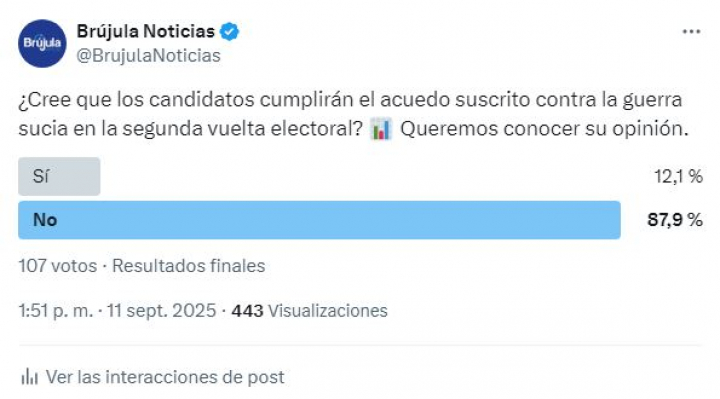Click the Brújula Noticias display name

(146, 31)
